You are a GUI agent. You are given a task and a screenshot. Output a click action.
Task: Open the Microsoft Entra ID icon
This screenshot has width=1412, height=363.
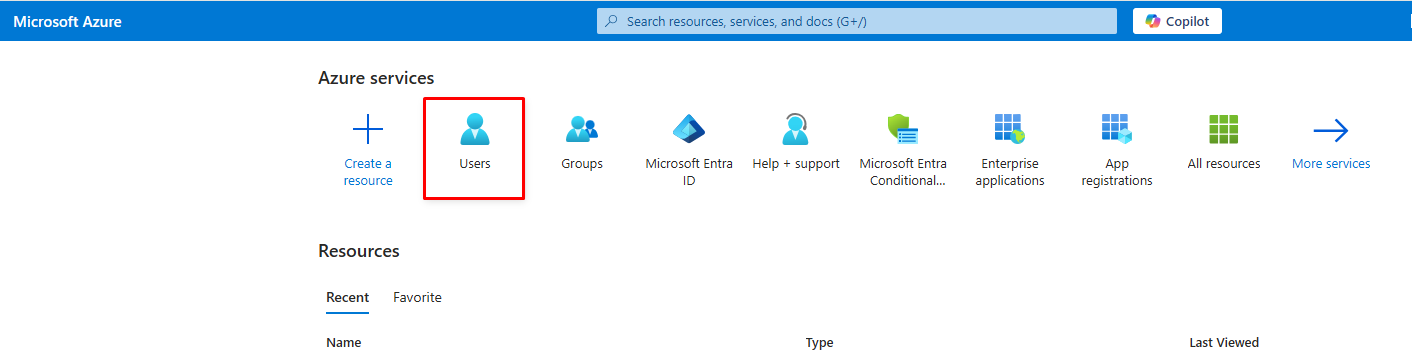[689, 130]
